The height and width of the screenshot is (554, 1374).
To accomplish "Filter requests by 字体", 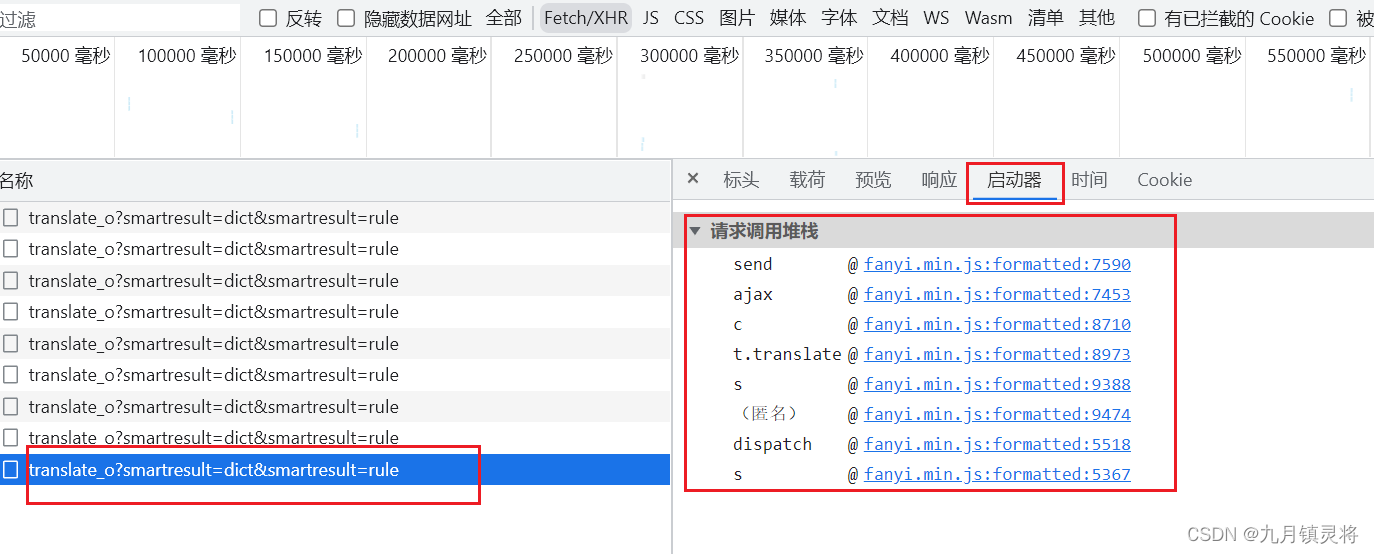I will [x=839, y=18].
